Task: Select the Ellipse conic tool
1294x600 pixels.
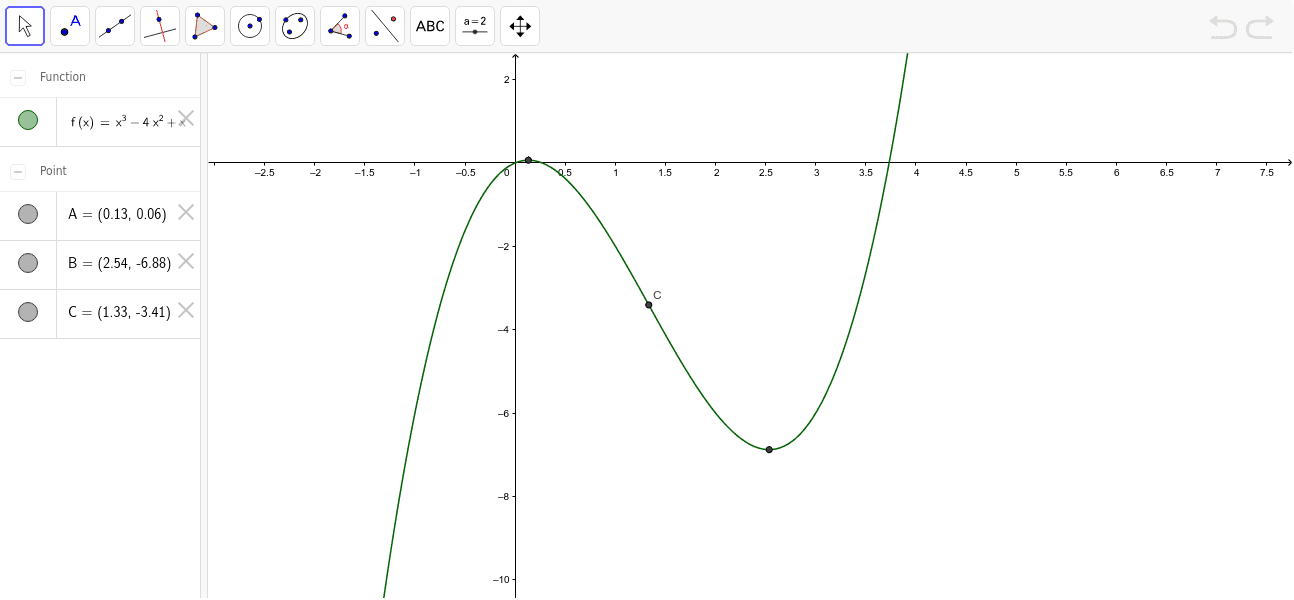Action: point(295,26)
